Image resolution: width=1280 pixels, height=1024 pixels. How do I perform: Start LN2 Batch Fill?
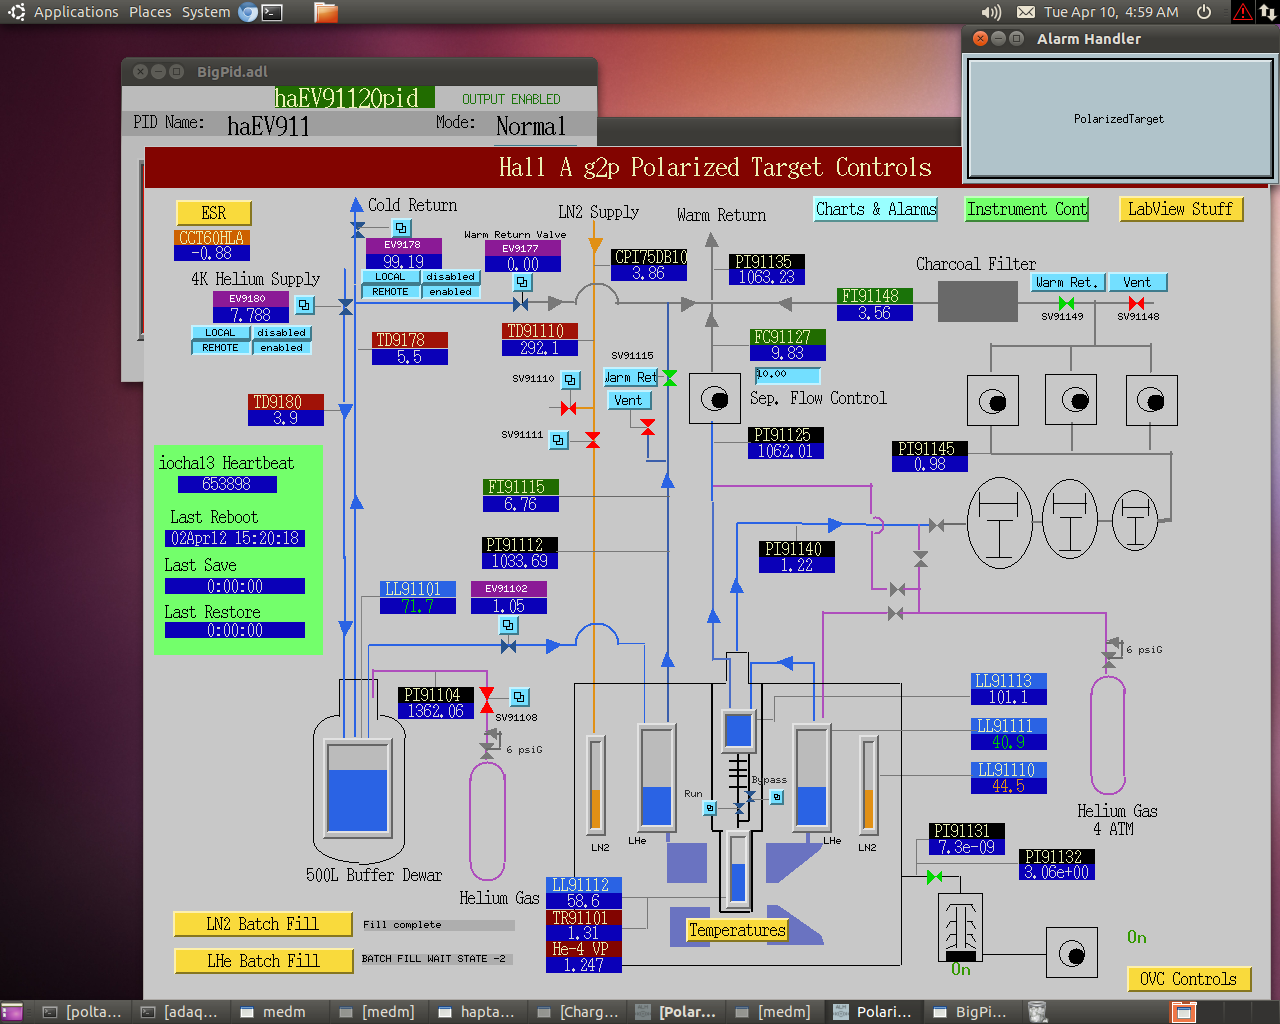262,924
